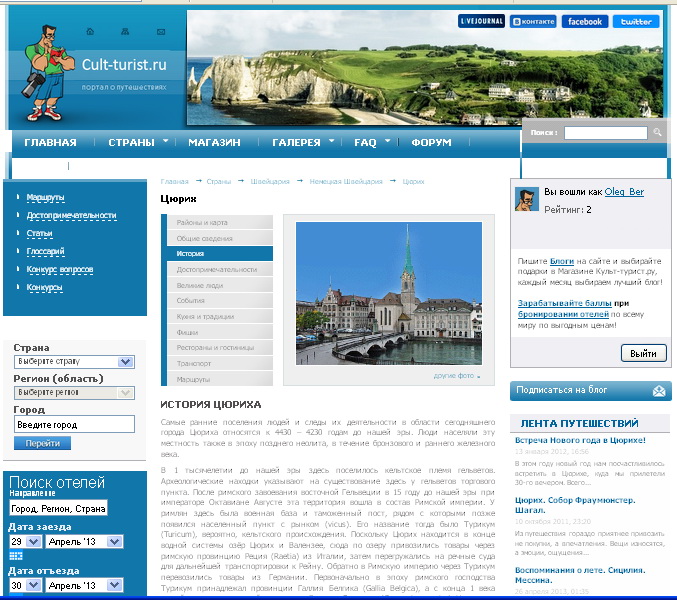
Task: Open Цюрих. Собор Фраумюнстер. Шагал post
Action: 575,505
